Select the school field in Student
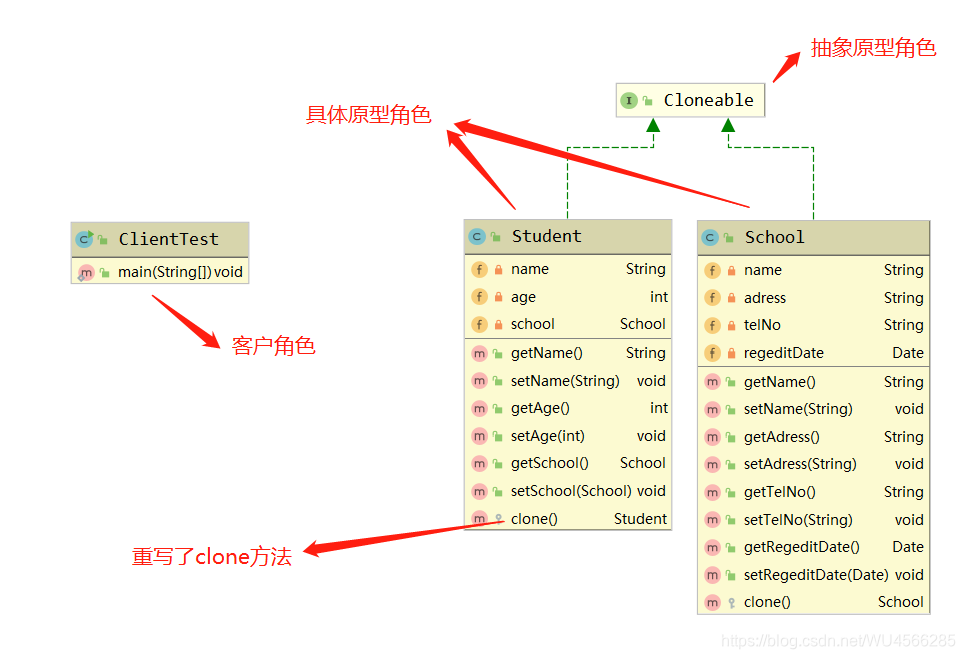The width and height of the screenshot is (965, 659). click(x=567, y=324)
